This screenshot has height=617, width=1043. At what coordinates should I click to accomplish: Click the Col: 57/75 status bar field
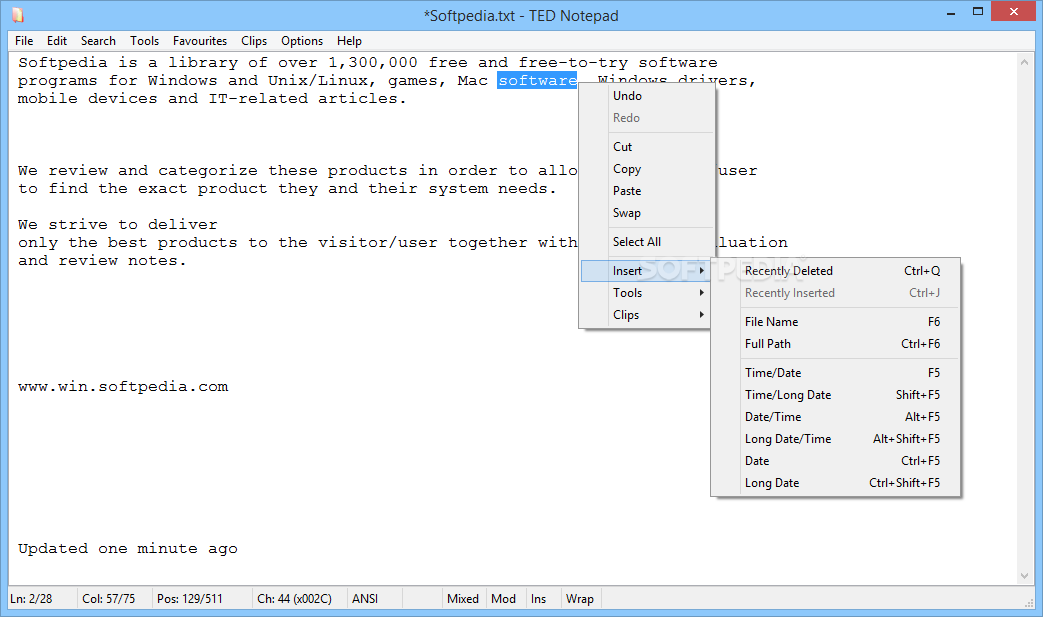click(114, 598)
